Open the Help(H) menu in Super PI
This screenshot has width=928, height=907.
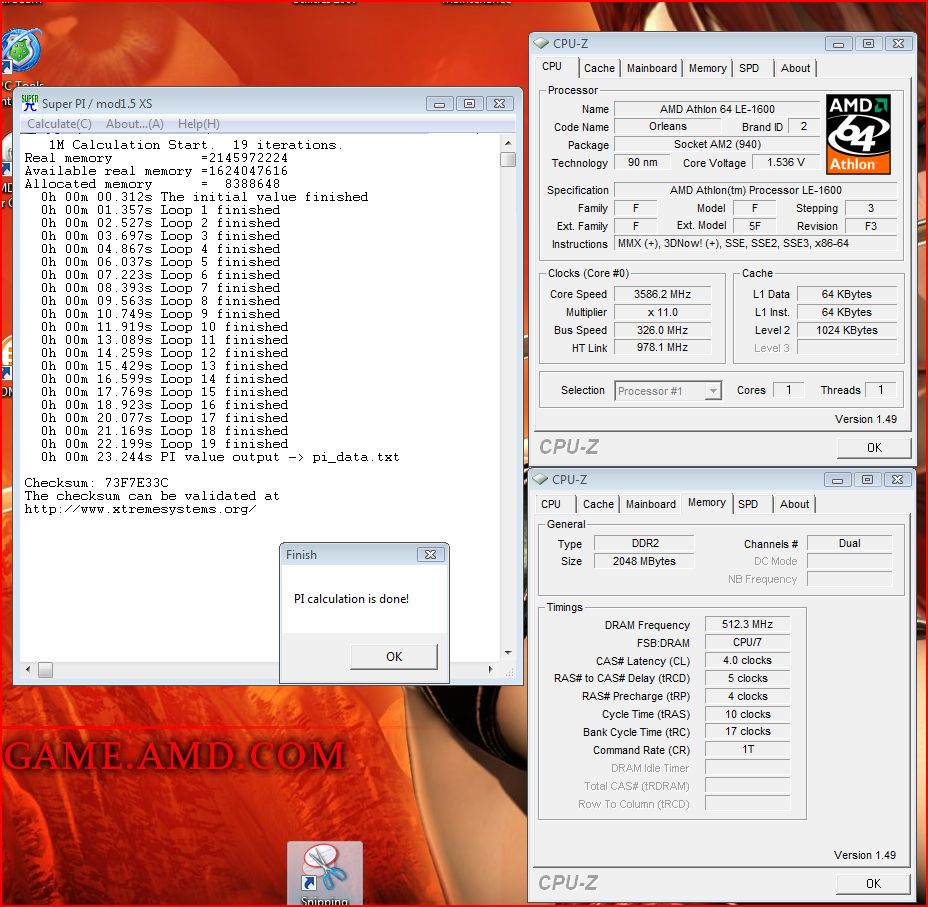pyautogui.click(x=198, y=124)
